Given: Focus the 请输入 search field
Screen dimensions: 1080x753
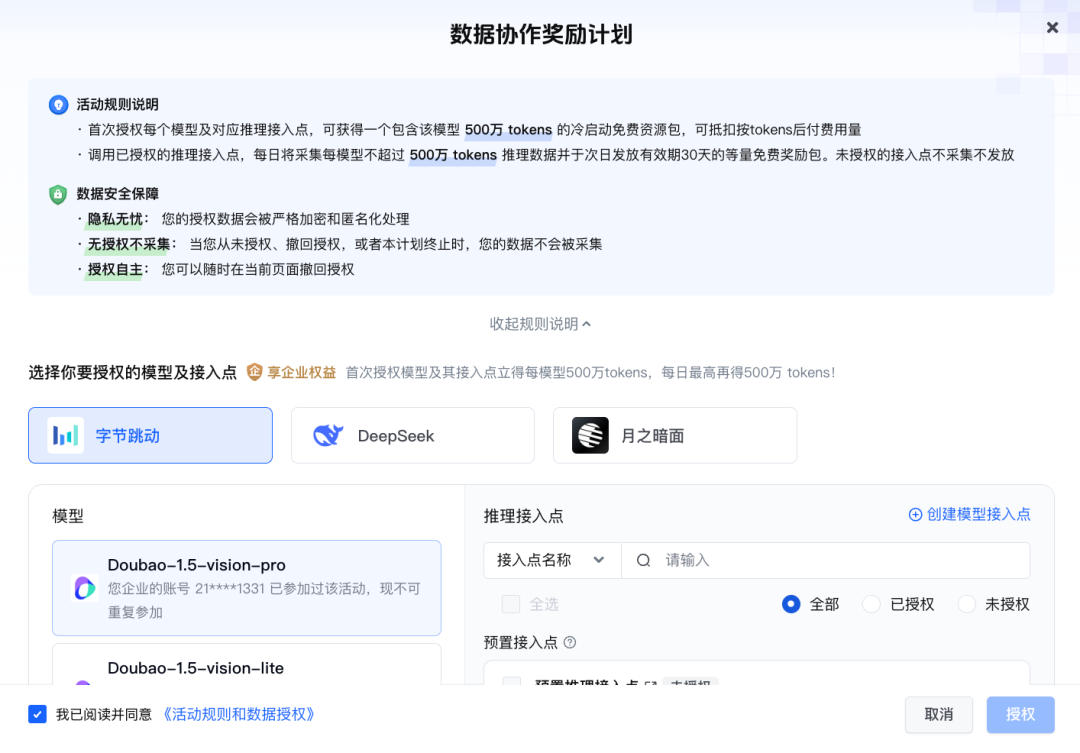Looking at the screenshot, I should (x=826, y=560).
